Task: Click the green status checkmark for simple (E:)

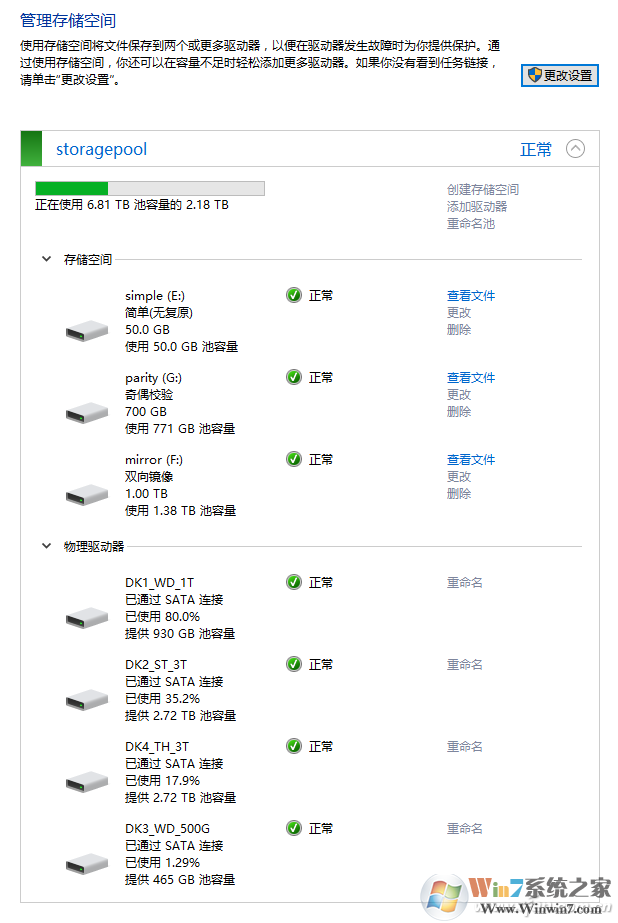Action: tap(294, 295)
